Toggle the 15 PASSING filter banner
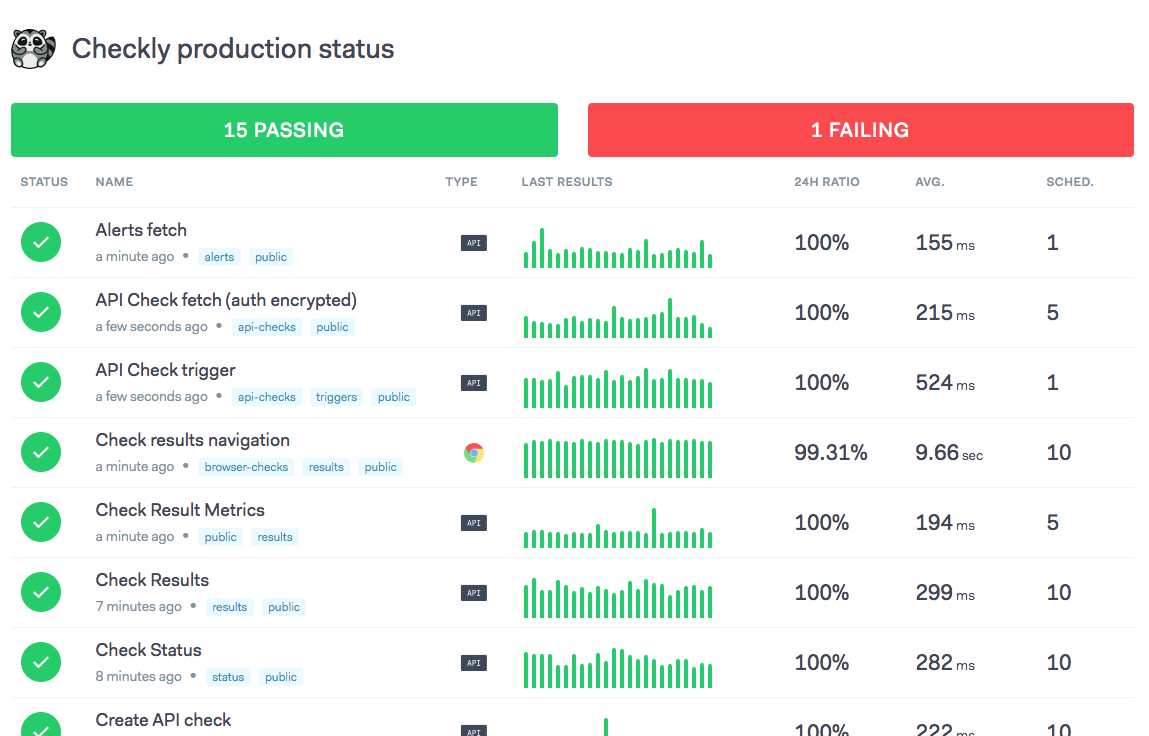This screenshot has height=736, width=1149. point(284,130)
